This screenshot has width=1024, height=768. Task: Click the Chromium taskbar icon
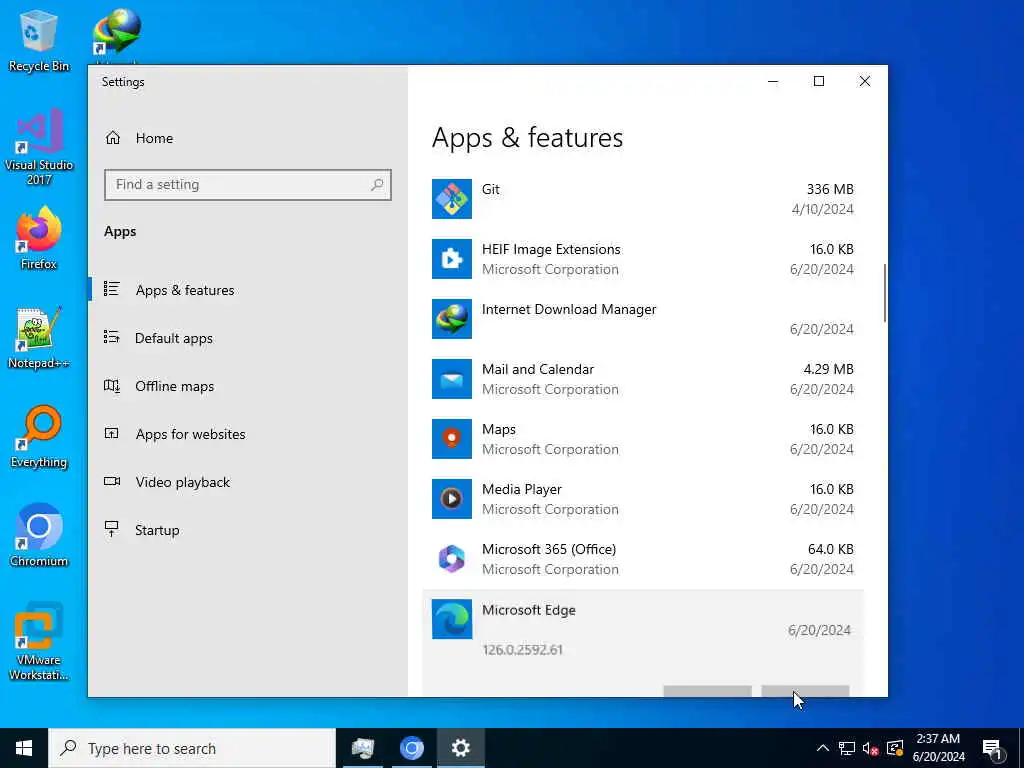(411, 748)
